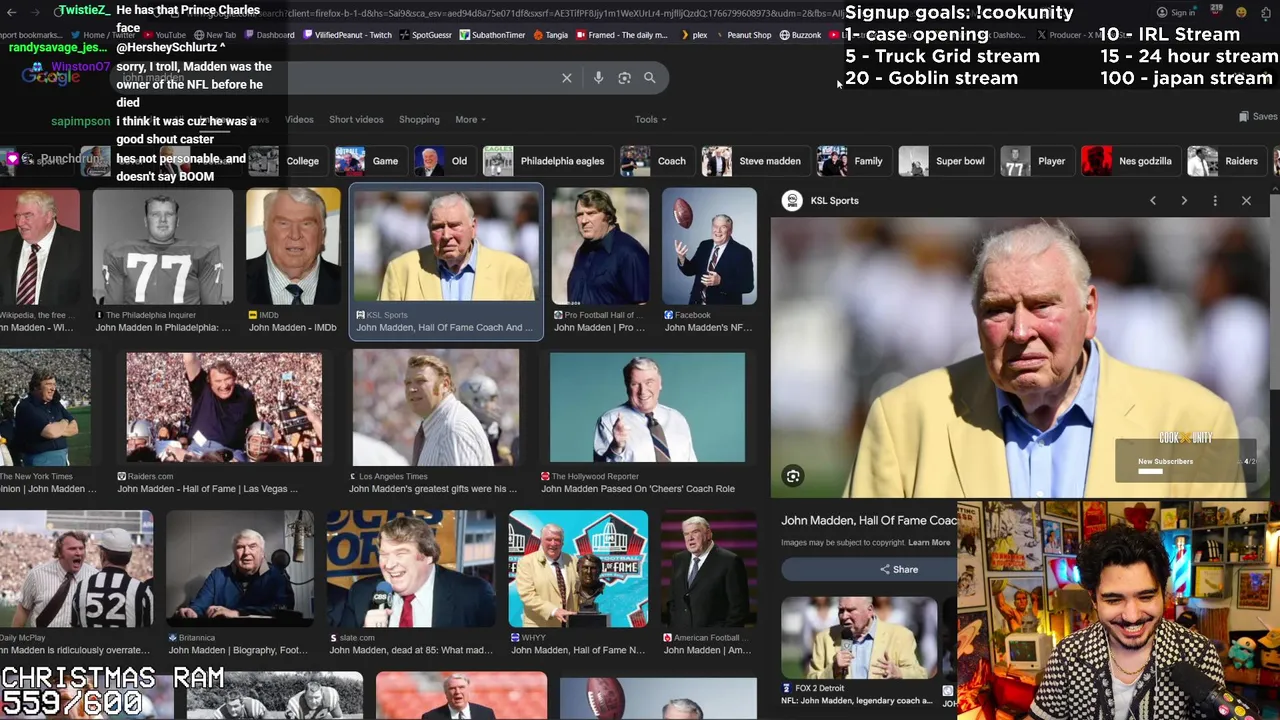
Task: Open the SpotGuessr bookmark
Action: pos(425,35)
